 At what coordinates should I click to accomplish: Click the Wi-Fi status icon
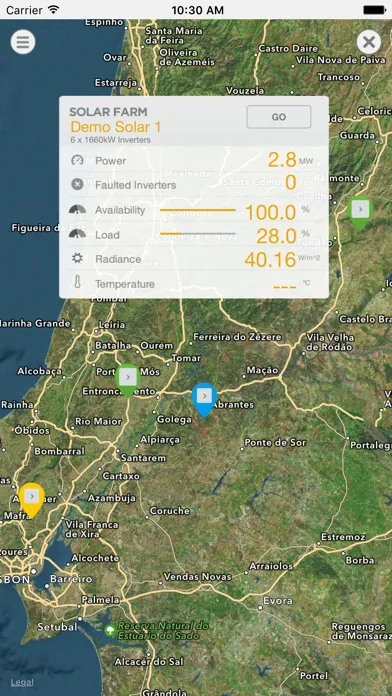pos(54,9)
